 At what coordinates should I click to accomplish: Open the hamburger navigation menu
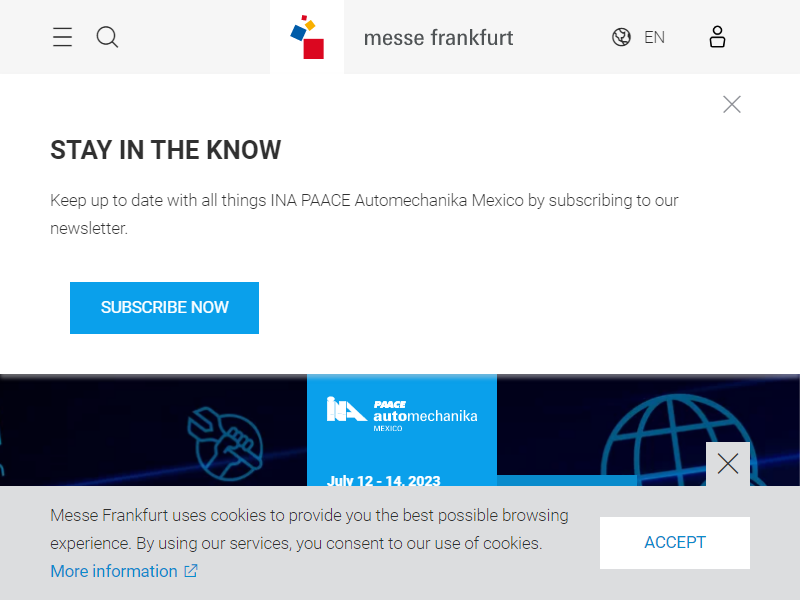(62, 37)
